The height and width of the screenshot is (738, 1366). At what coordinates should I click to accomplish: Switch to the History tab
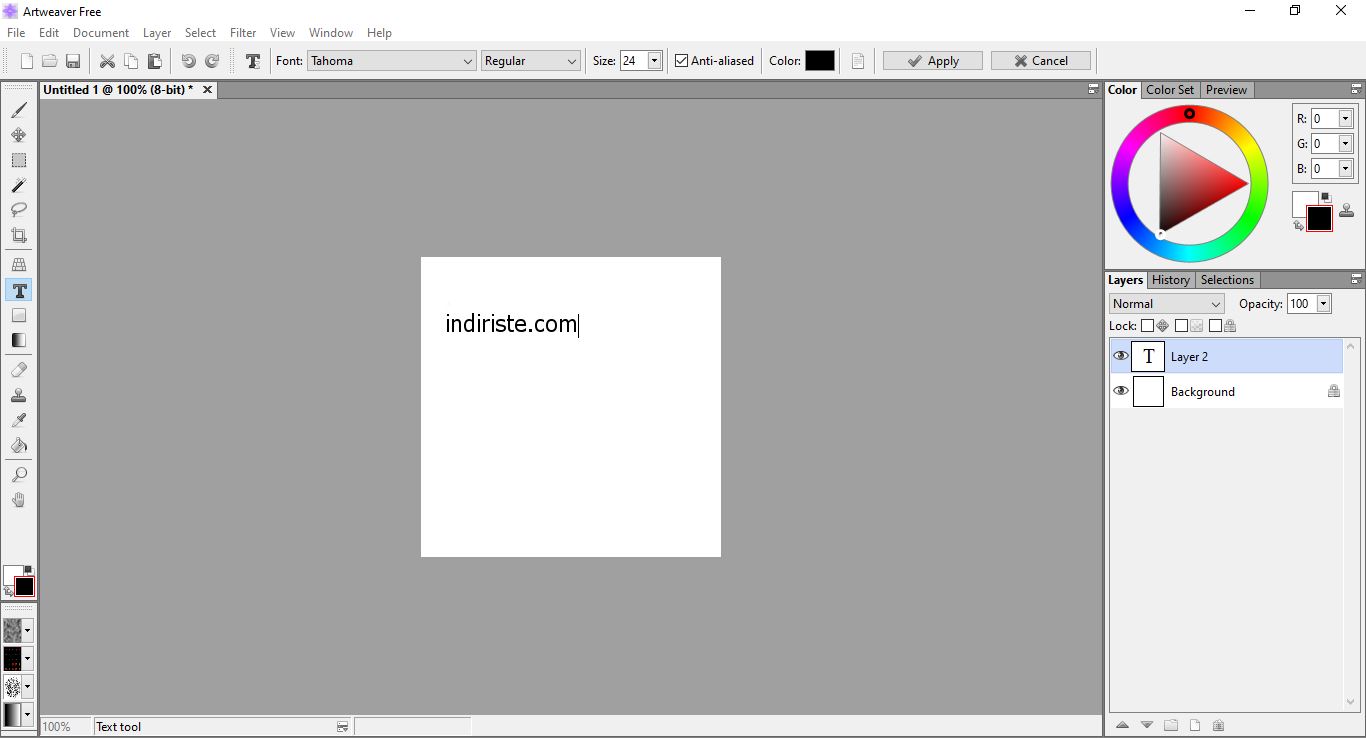1170,280
